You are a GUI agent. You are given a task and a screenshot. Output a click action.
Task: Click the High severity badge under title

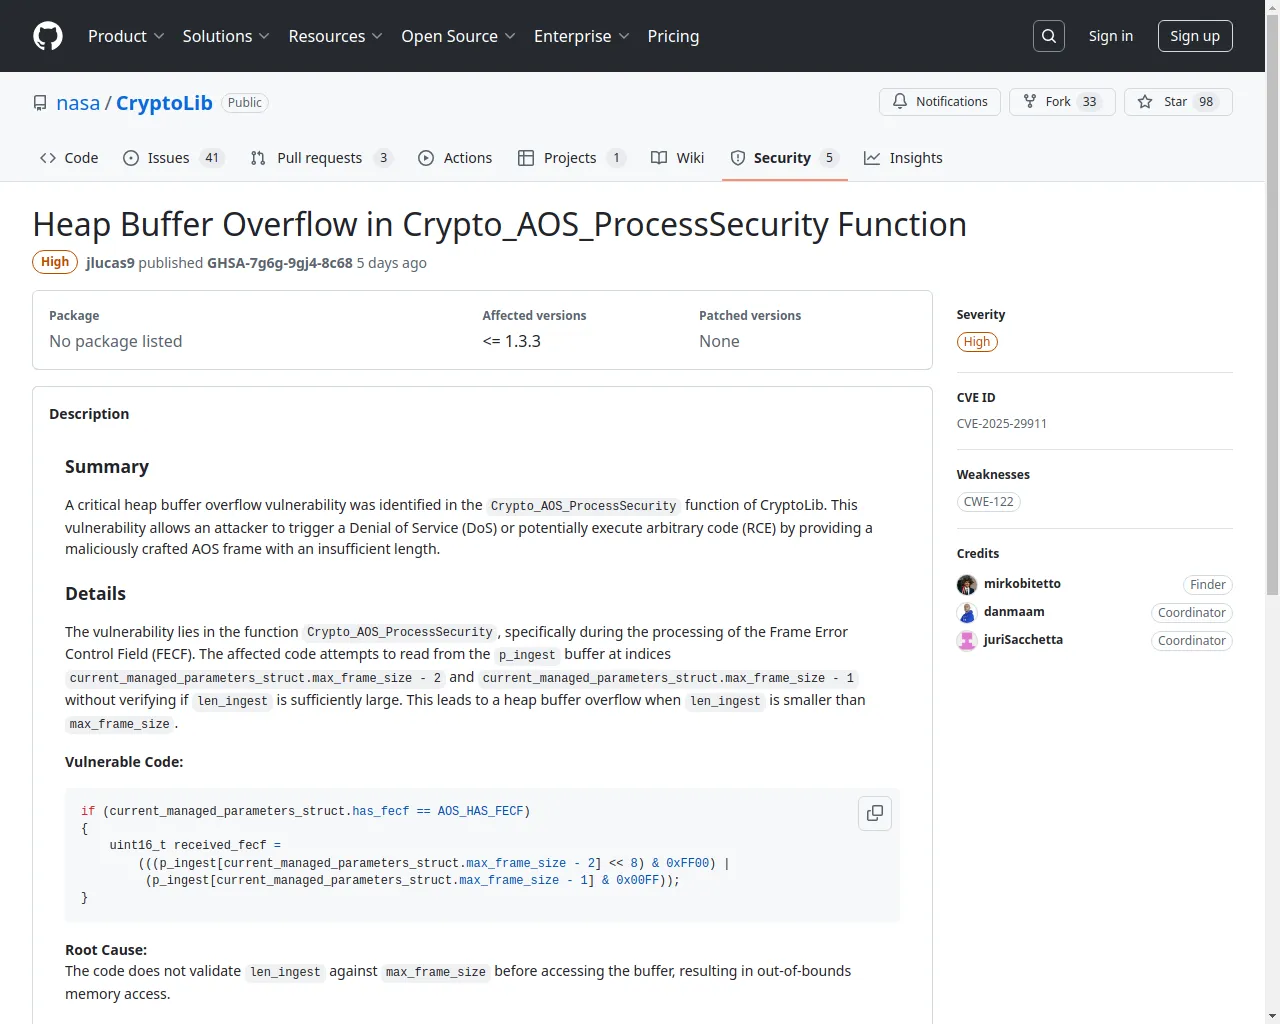[55, 262]
